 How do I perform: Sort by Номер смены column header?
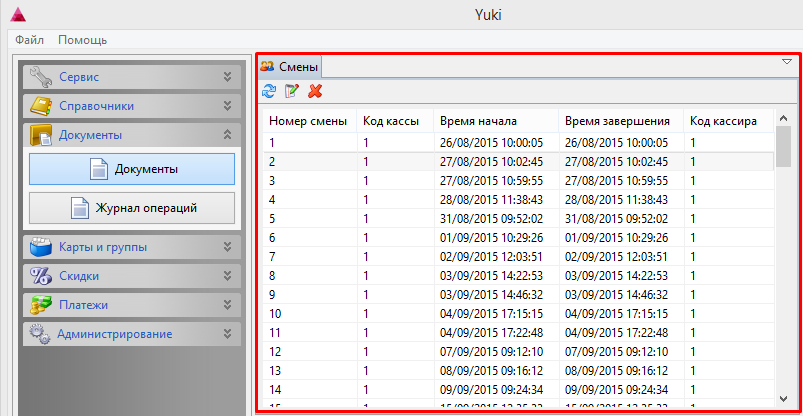[x=310, y=121]
